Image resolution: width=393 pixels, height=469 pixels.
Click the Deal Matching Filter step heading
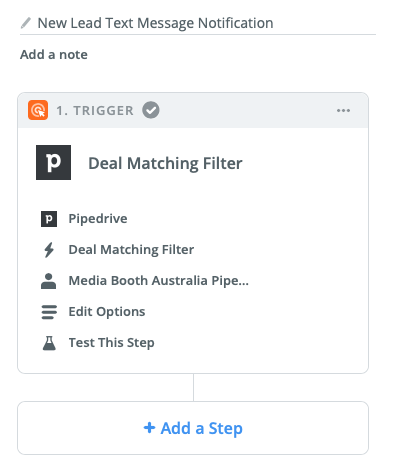click(165, 163)
